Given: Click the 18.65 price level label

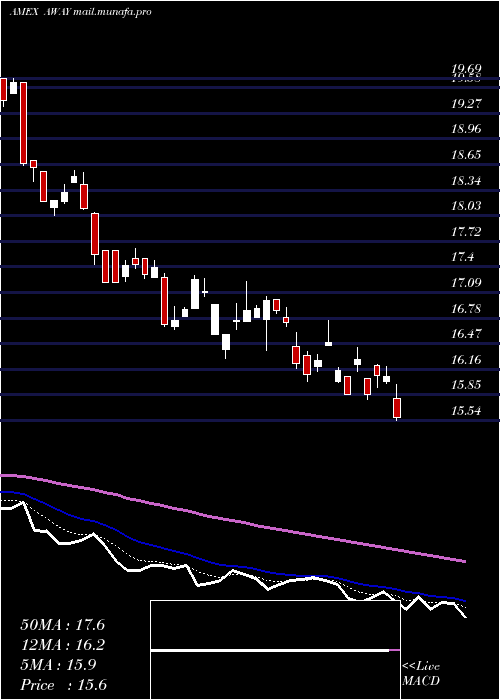Looking at the screenshot, I should click(466, 155).
